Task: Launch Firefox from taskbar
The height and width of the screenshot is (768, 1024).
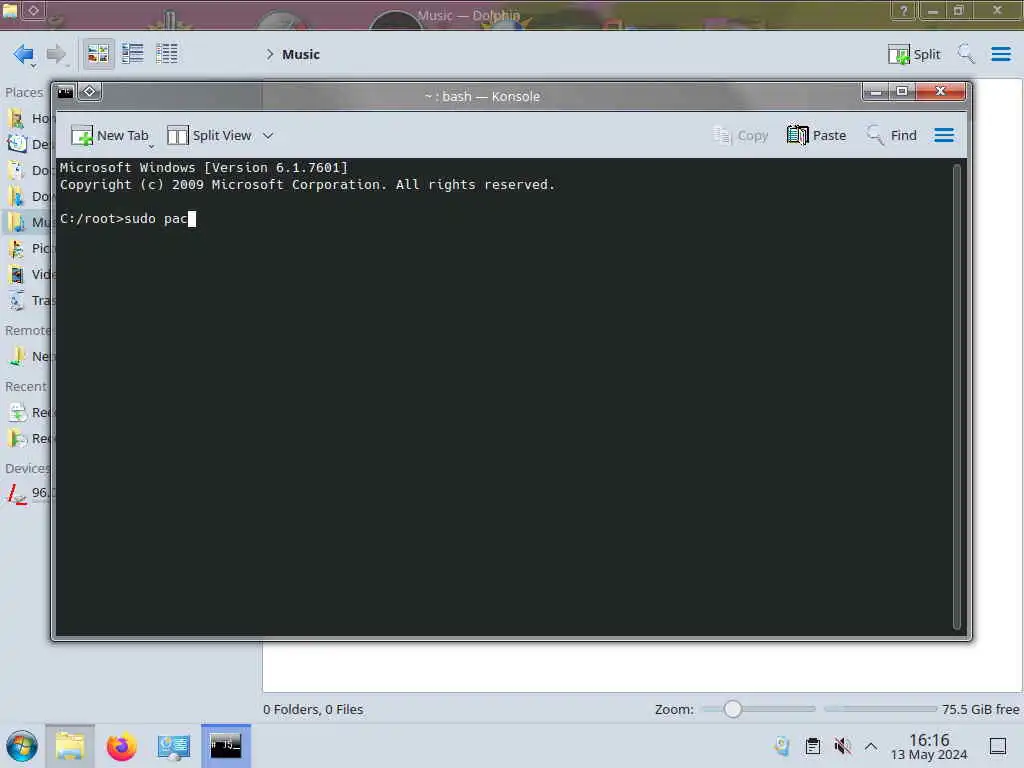Action: 121,746
